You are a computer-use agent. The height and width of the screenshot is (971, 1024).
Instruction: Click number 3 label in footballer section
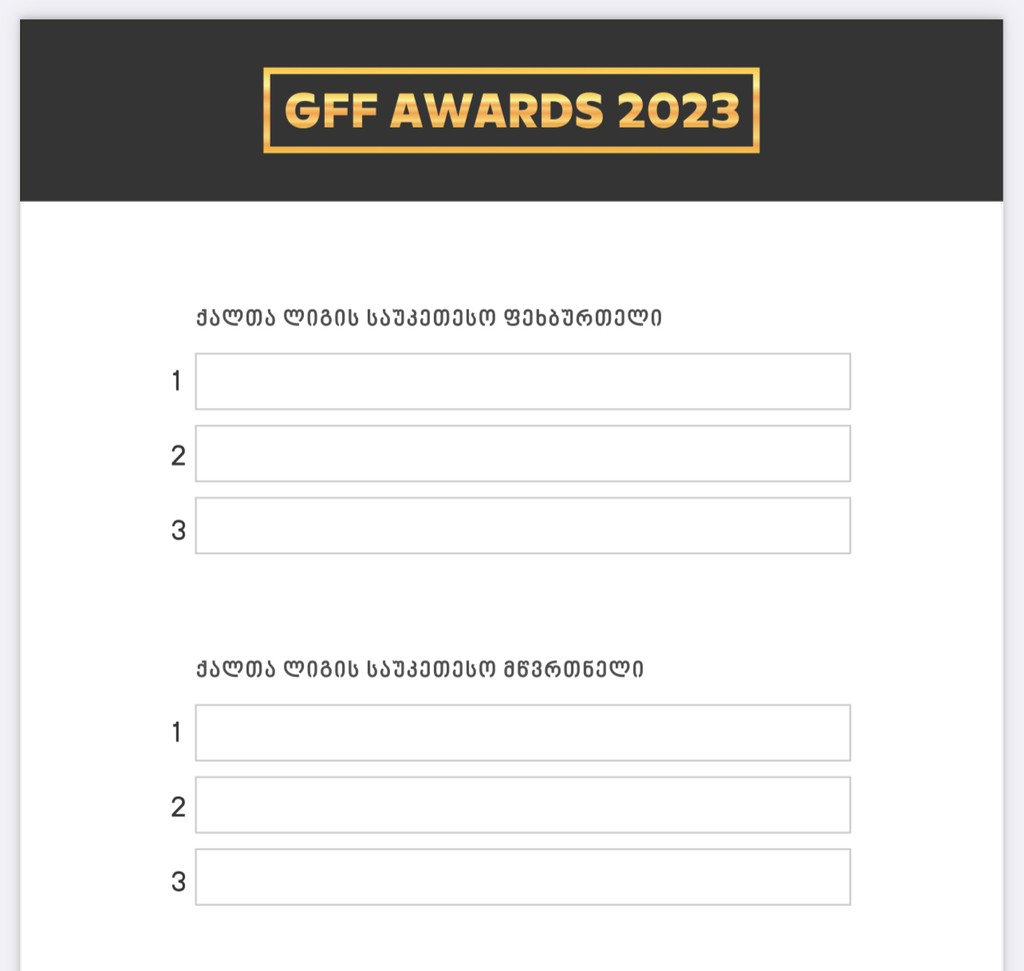178,530
